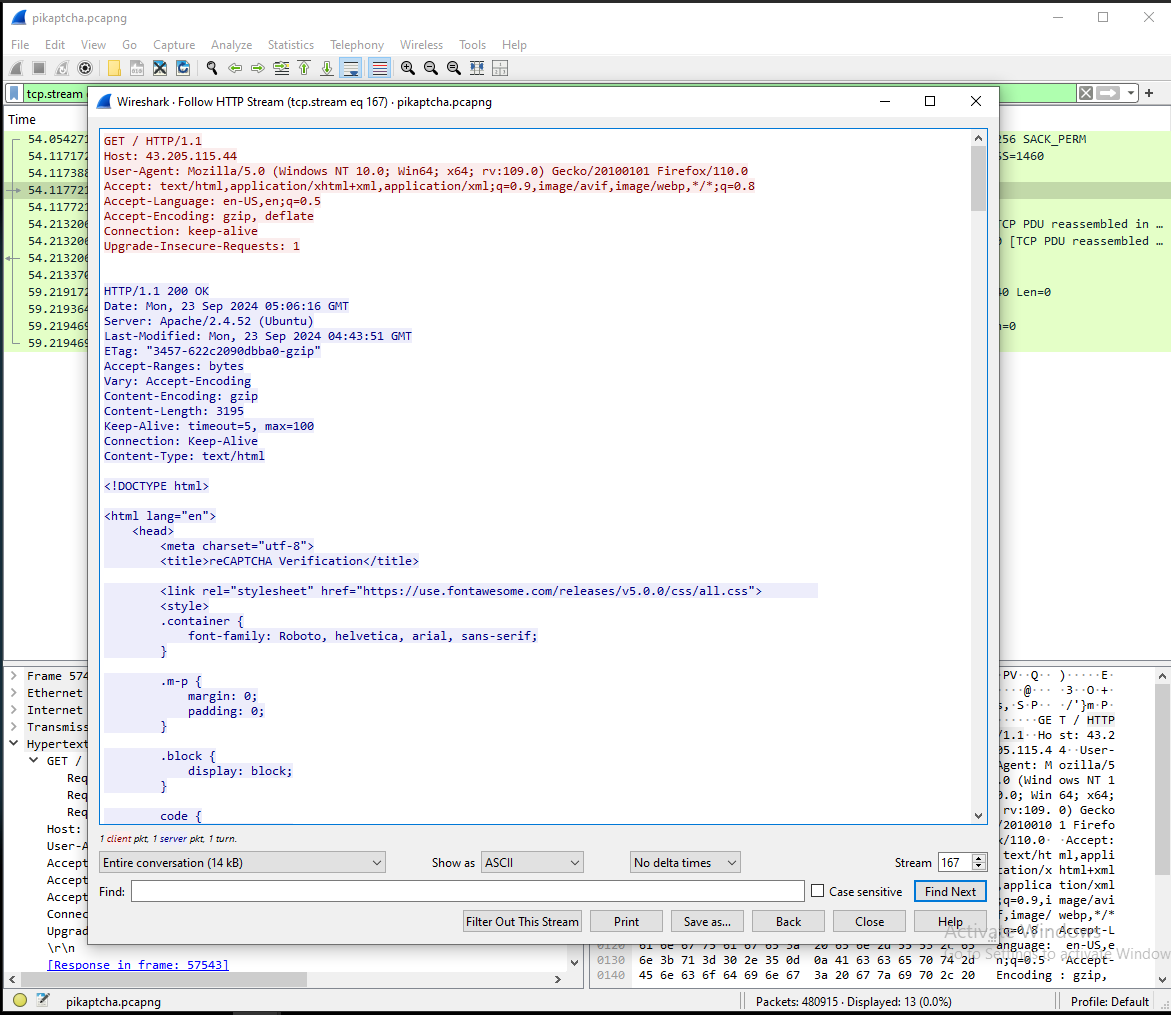Click the Close button in stream dialog
This screenshot has width=1171, height=1015.
coord(869,922)
